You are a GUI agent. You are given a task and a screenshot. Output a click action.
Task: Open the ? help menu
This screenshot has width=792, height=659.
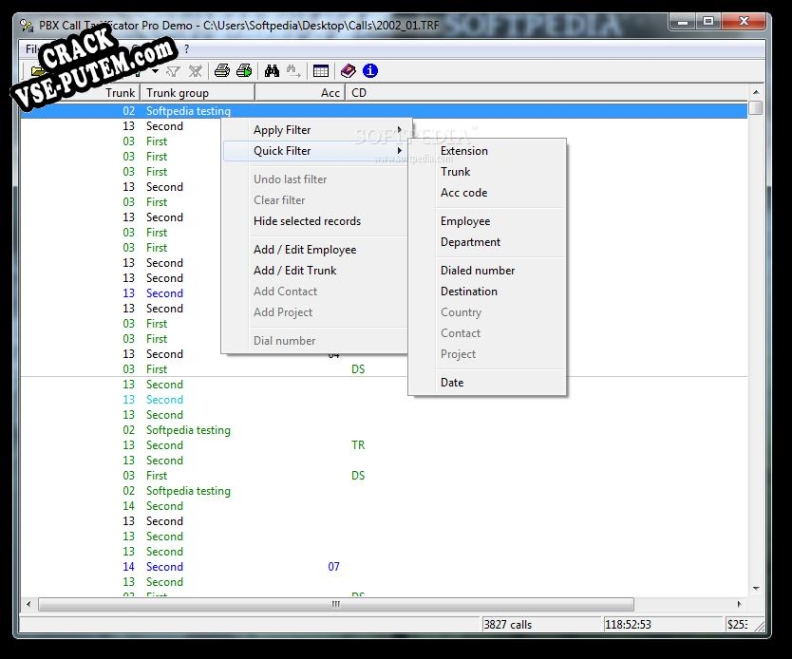pos(186,49)
